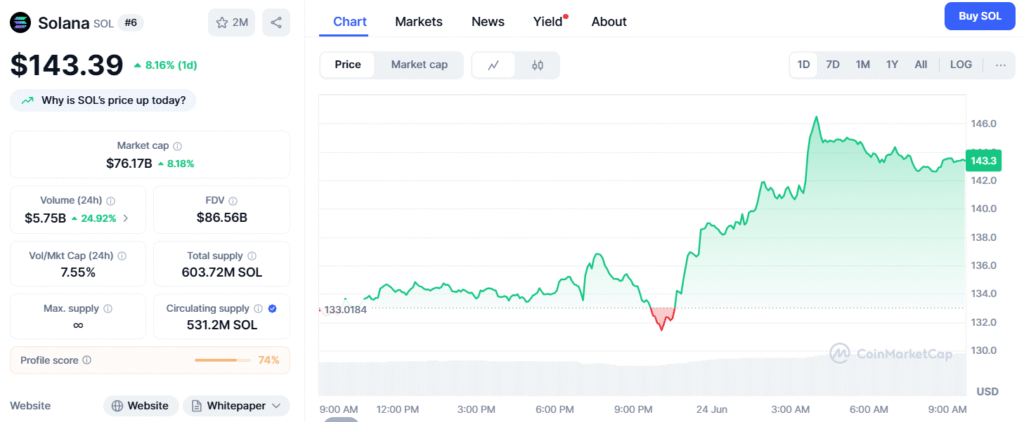Open the Website link button

141,406
